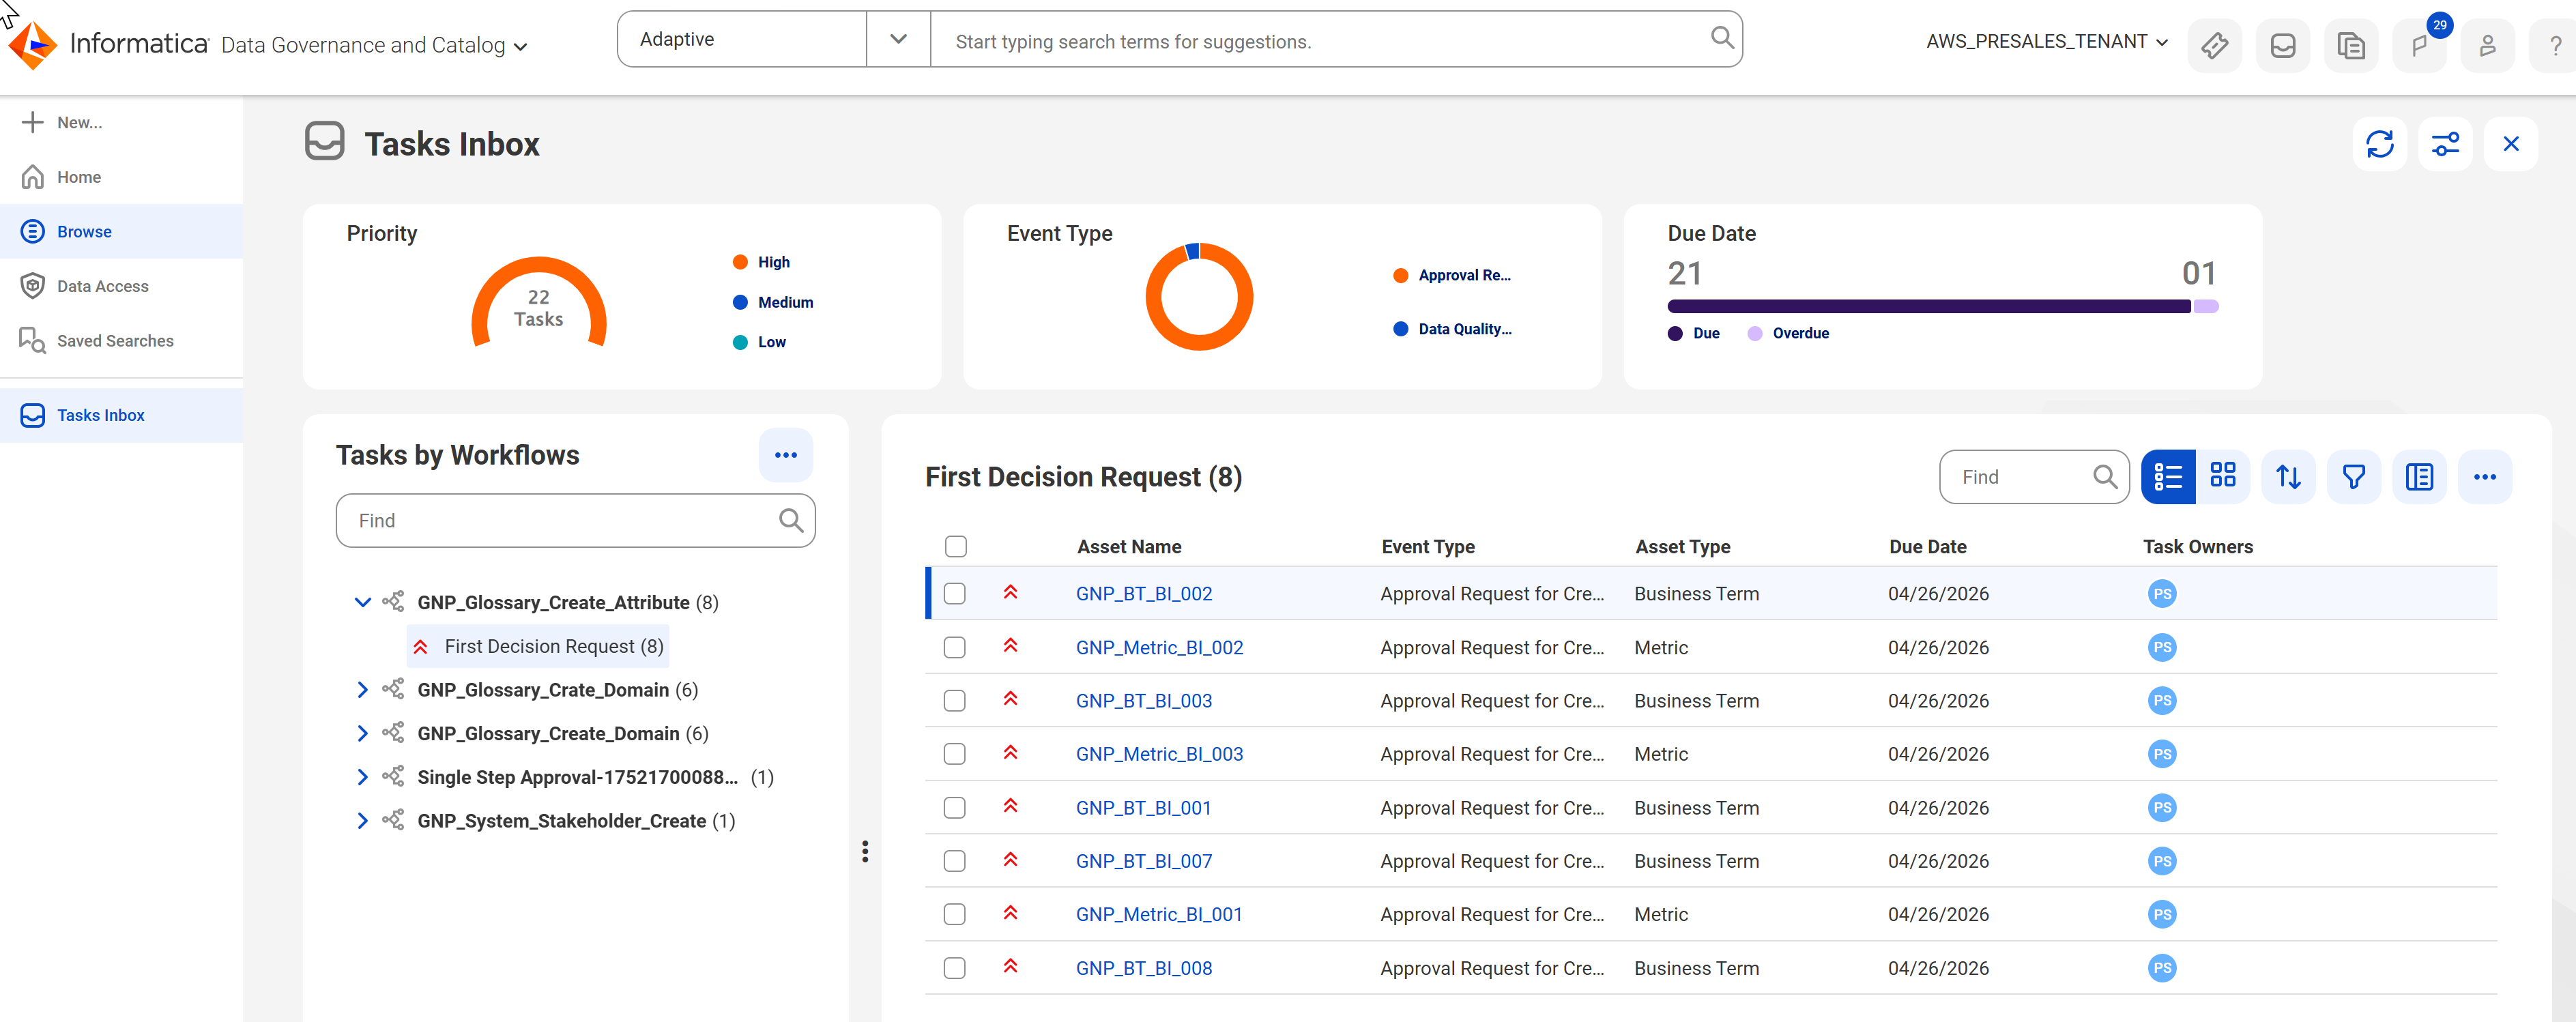Expand the Single Step Approval workflow
This screenshot has height=1022, width=2576.
click(362, 777)
